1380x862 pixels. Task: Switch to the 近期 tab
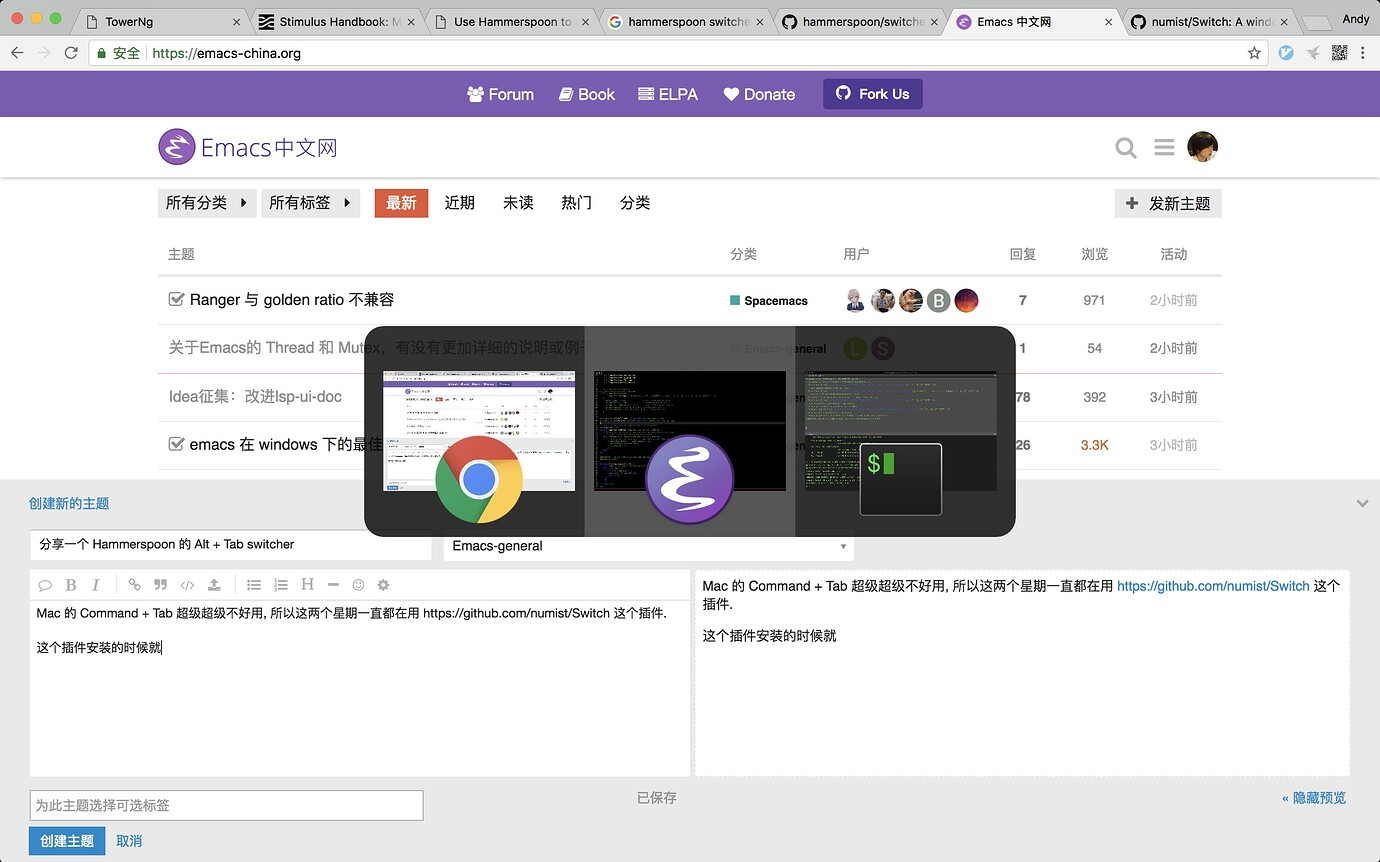(x=460, y=203)
